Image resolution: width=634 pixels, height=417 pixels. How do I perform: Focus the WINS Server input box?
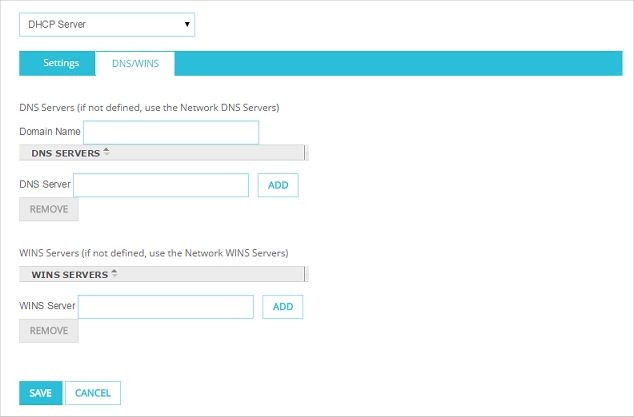click(166, 306)
